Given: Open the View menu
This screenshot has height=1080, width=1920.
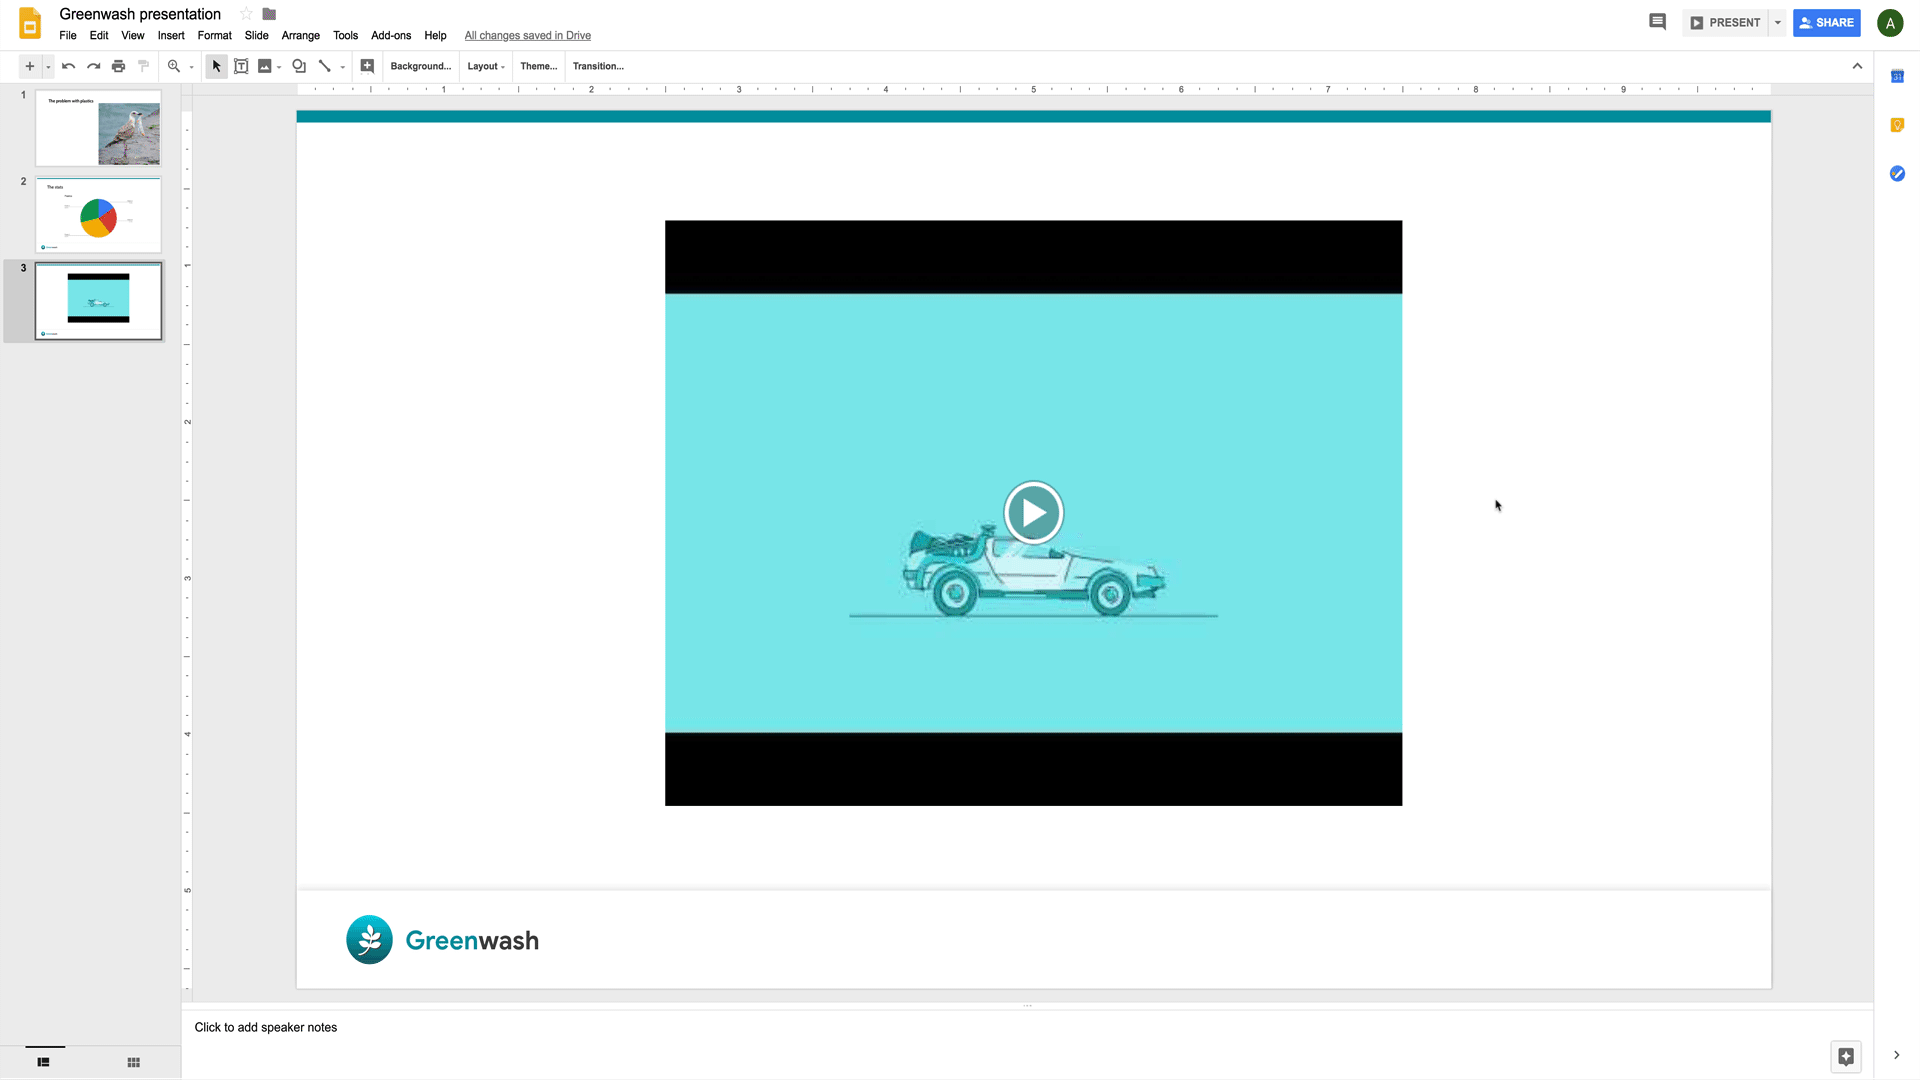Looking at the screenshot, I should click(133, 35).
